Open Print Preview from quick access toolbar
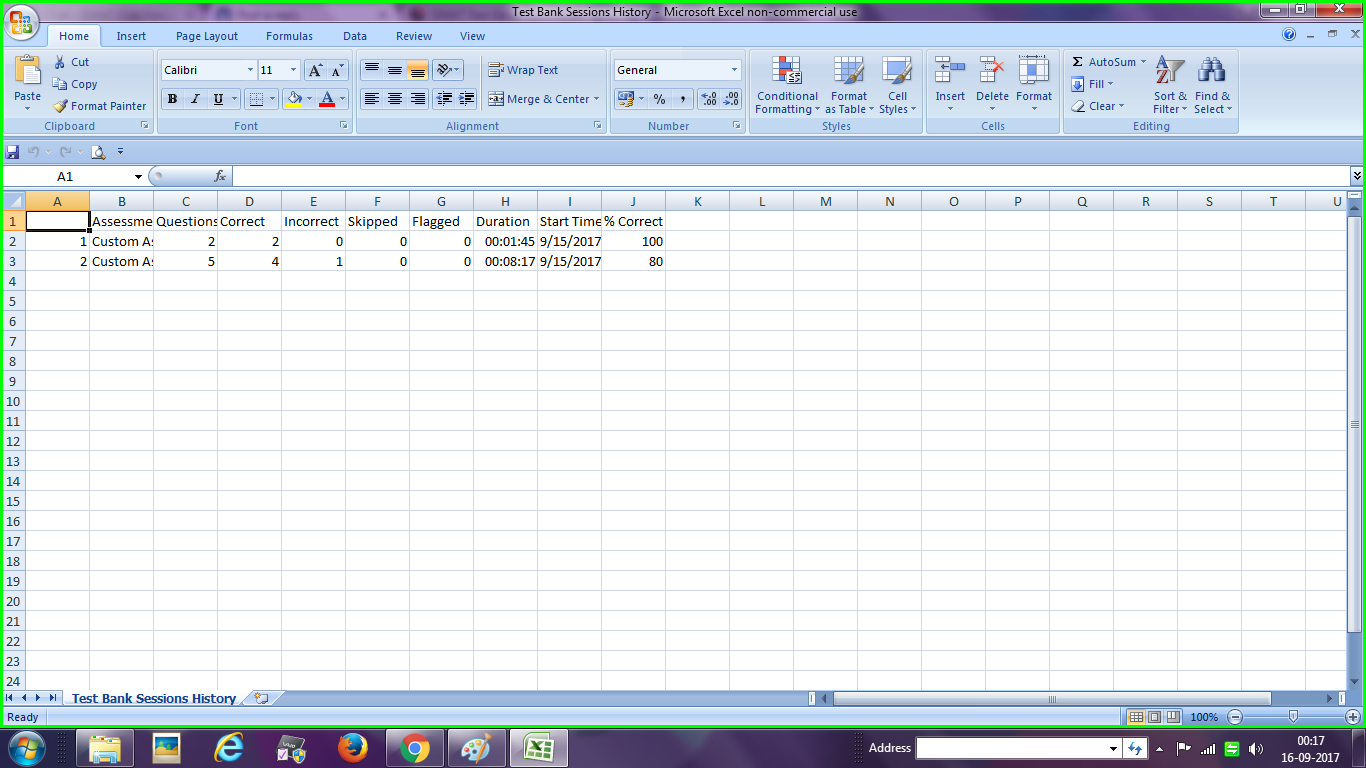The height and width of the screenshot is (768, 1366). tap(98, 152)
